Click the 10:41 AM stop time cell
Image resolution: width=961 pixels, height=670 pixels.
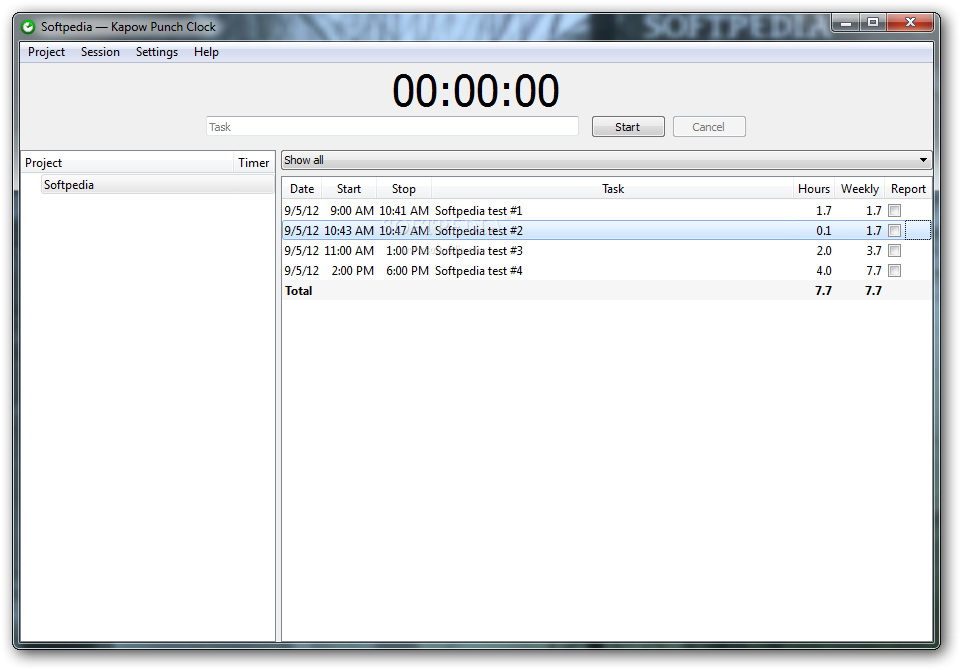[404, 211]
